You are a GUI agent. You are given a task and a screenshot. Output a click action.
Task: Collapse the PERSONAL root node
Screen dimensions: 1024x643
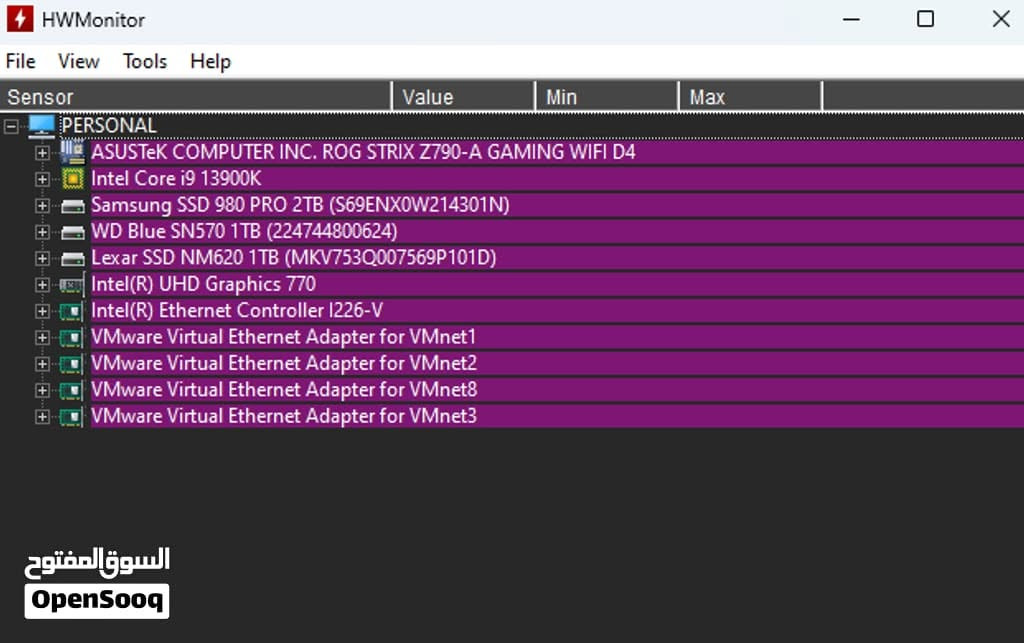coord(11,126)
